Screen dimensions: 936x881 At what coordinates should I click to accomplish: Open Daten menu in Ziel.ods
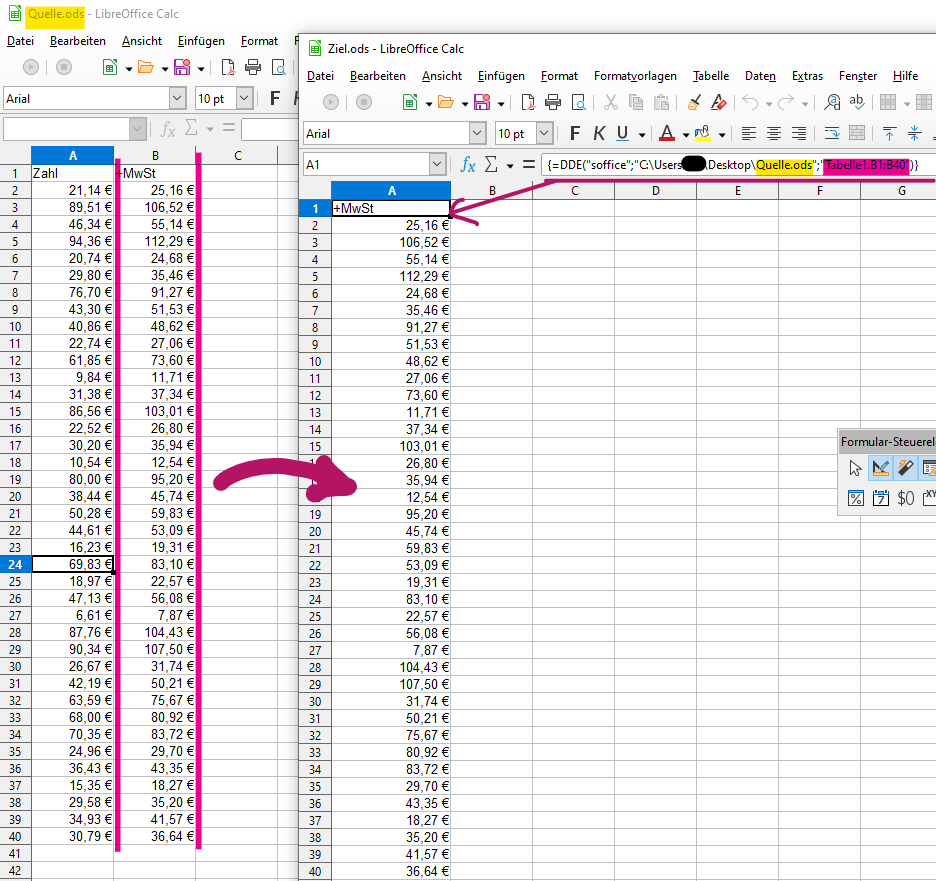point(760,76)
